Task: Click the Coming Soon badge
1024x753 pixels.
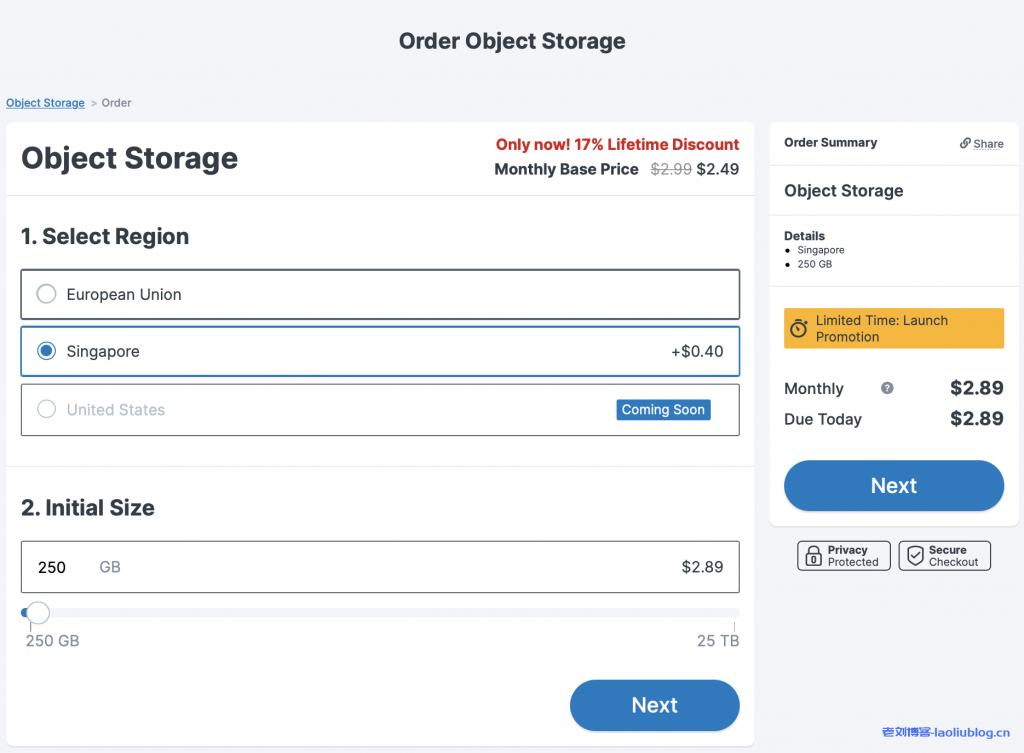Action: click(x=663, y=409)
